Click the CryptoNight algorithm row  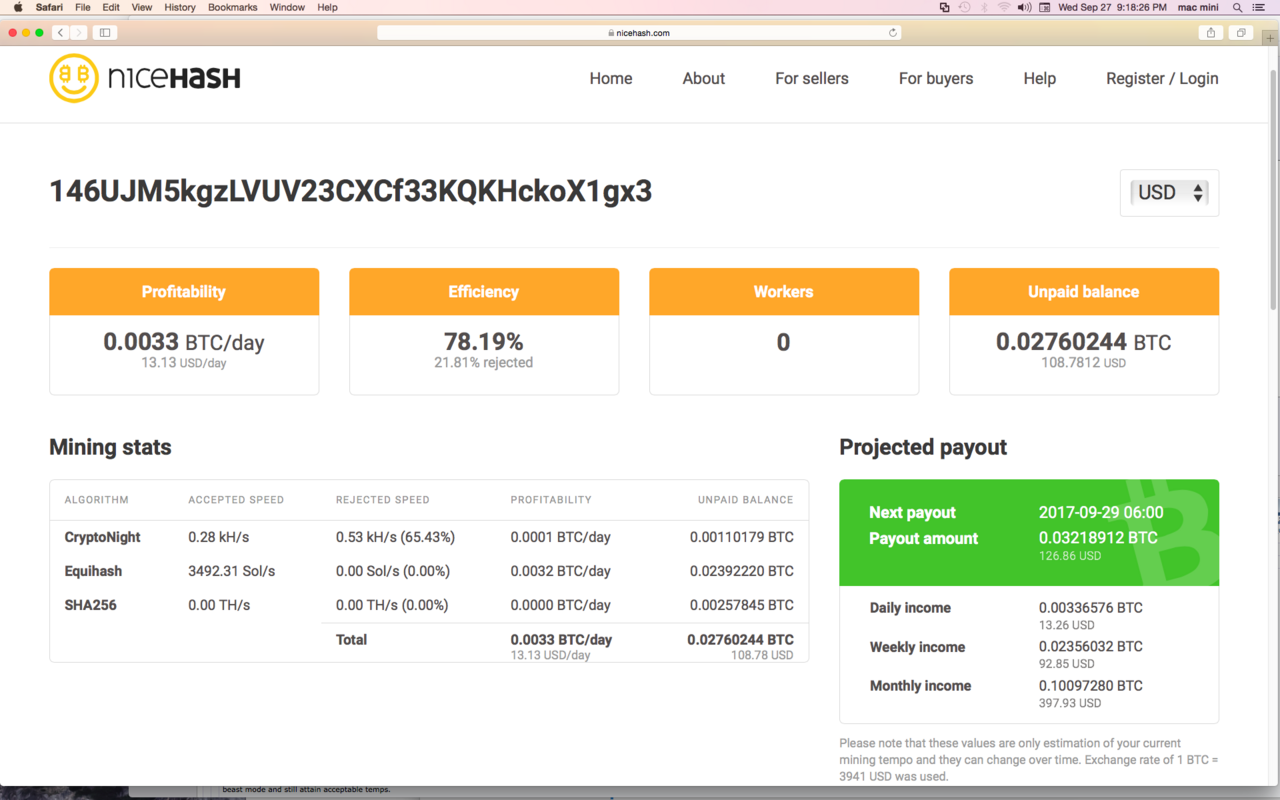pyautogui.click(x=429, y=537)
